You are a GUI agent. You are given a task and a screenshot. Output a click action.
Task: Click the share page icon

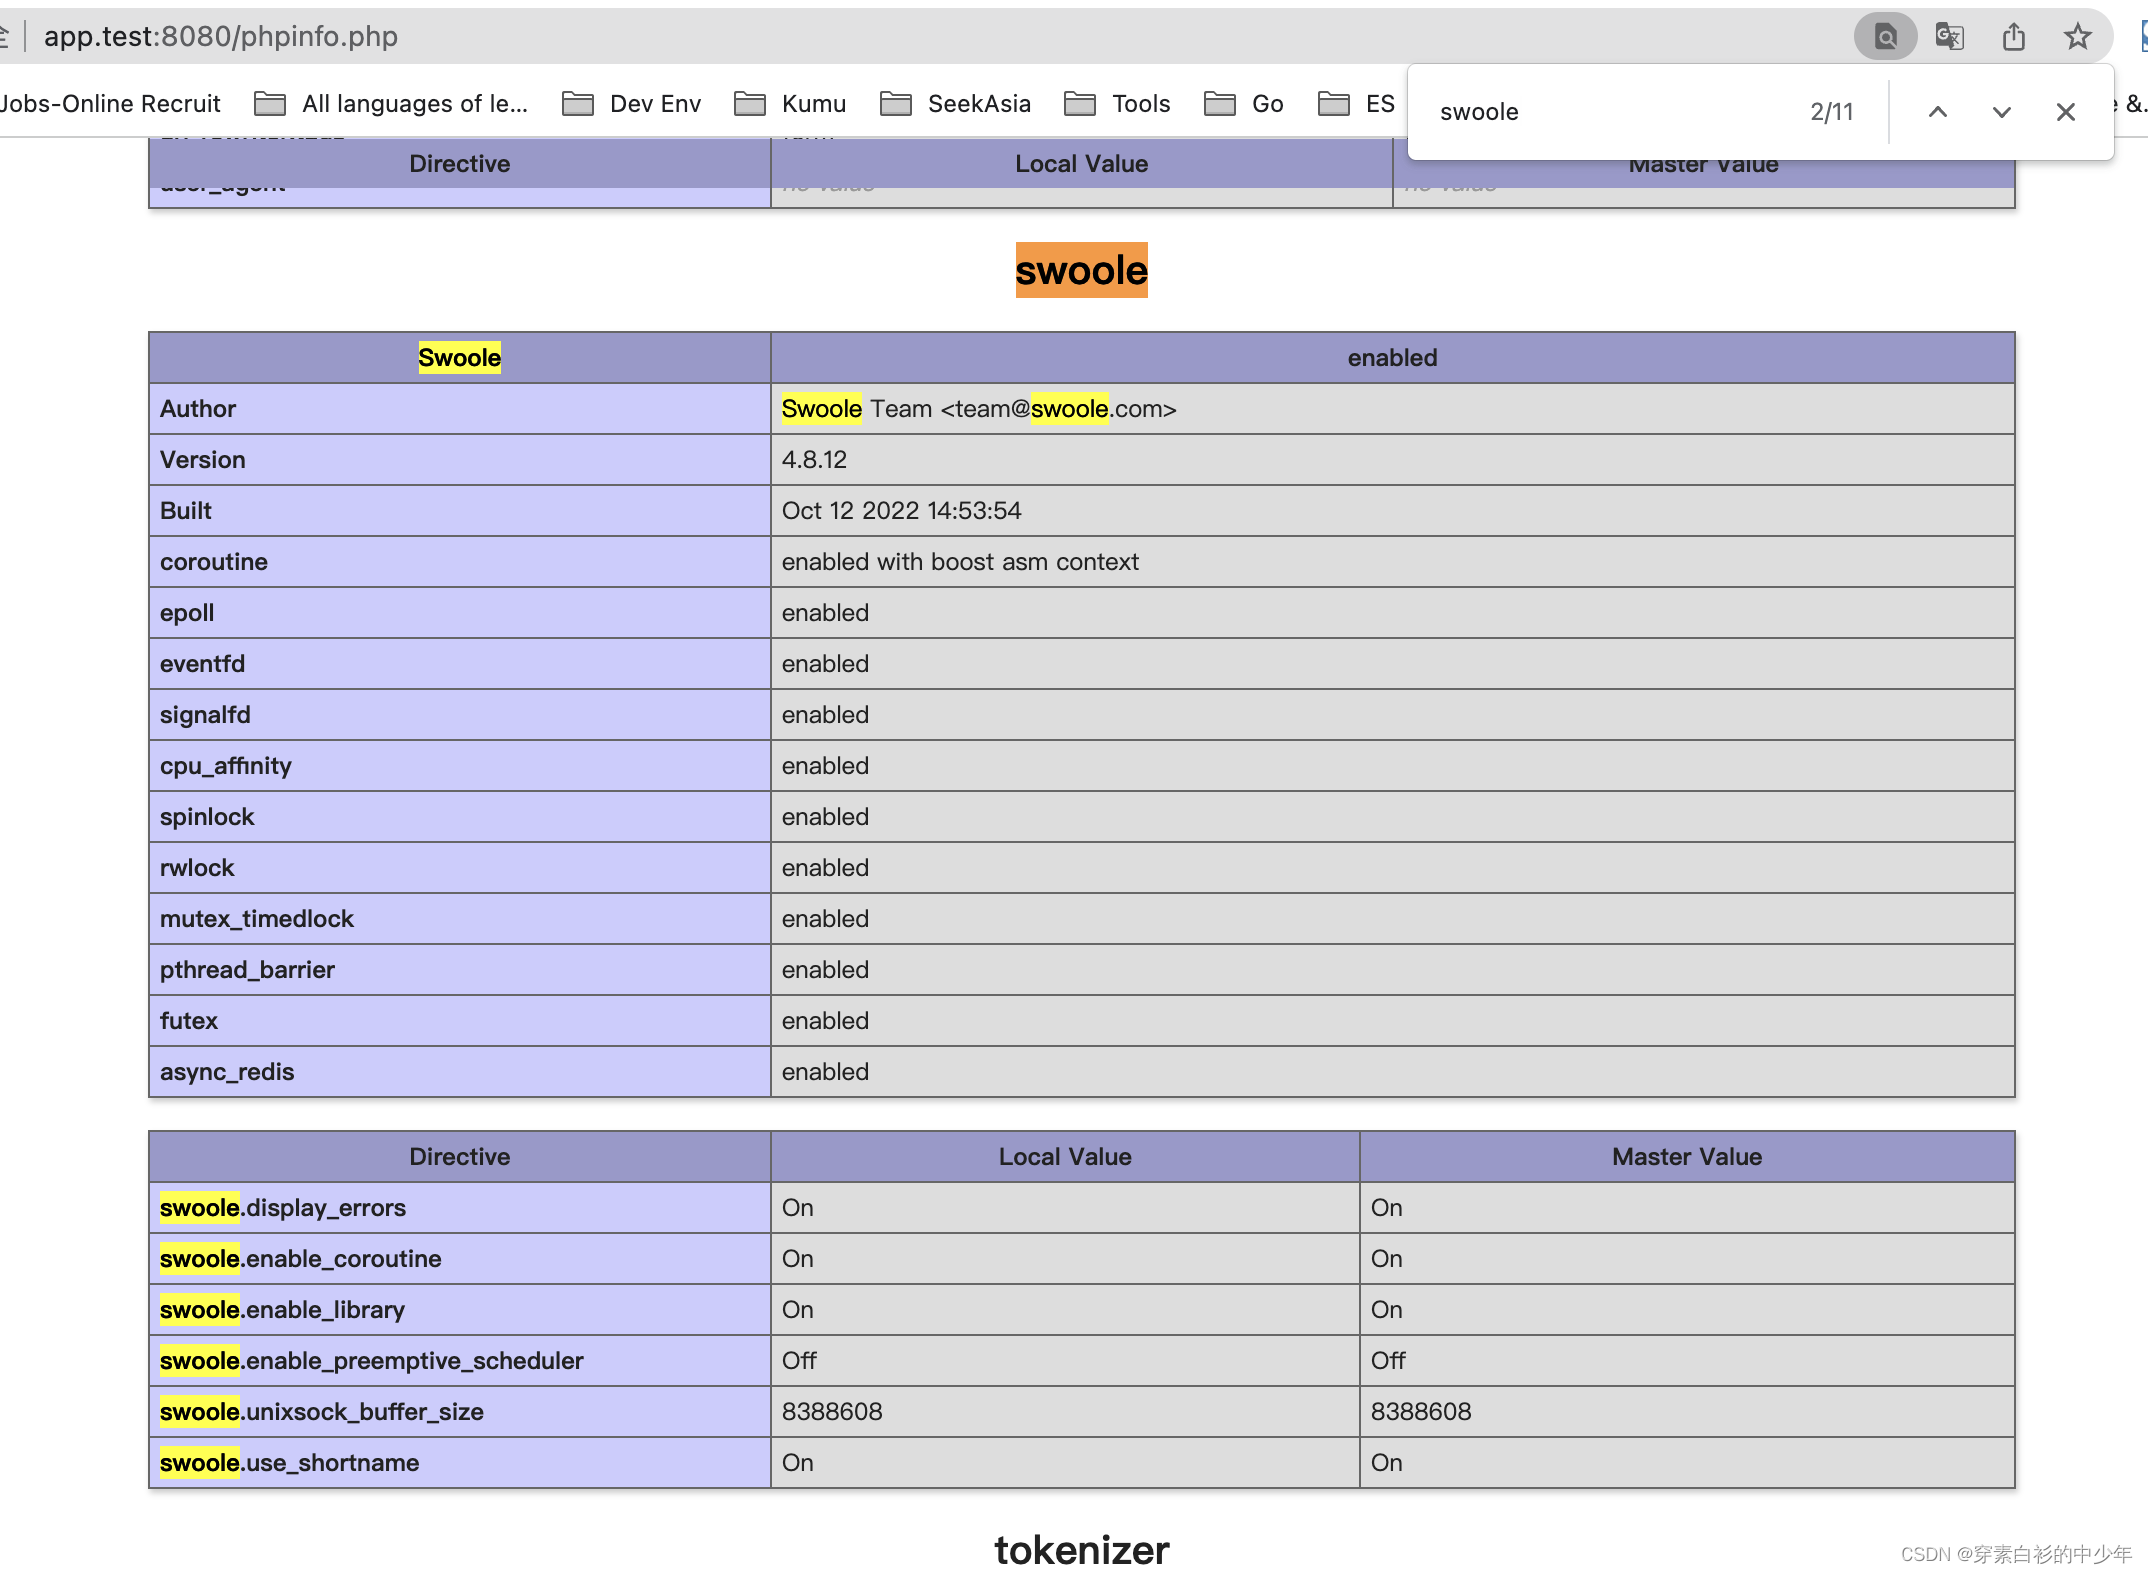(2014, 37)
